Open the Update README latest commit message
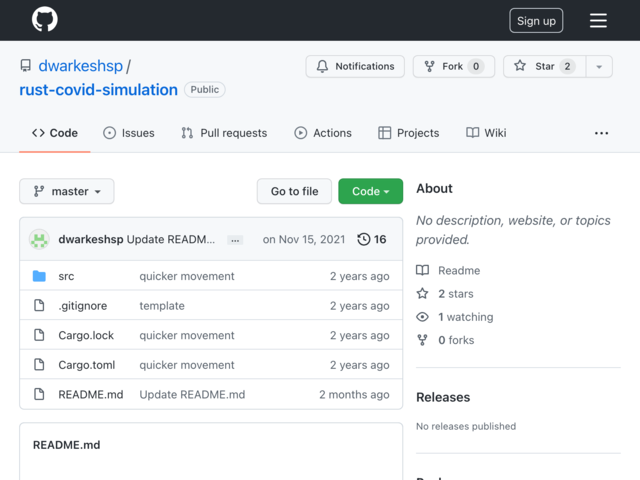The width and height of the screenshot is (640, 480). pos(171,239)
